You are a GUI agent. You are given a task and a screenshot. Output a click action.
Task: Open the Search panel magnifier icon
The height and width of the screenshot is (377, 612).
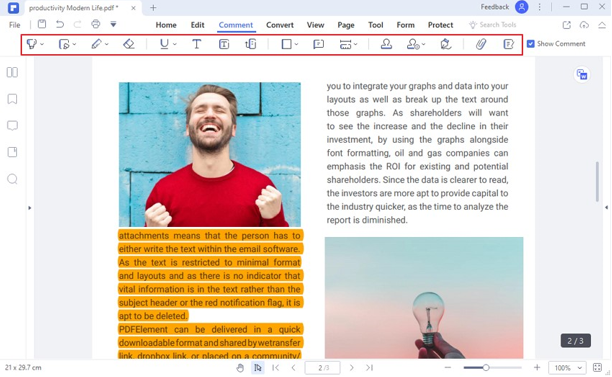[12, 179]
